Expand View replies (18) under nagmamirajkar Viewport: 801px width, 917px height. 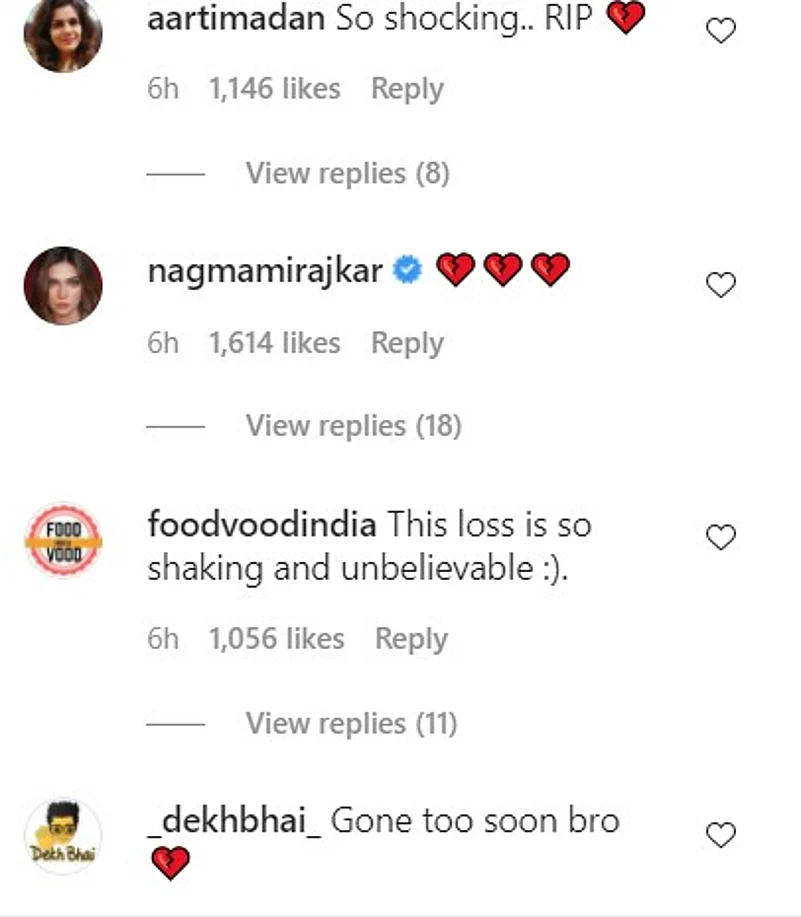click(x=353, y=426)
